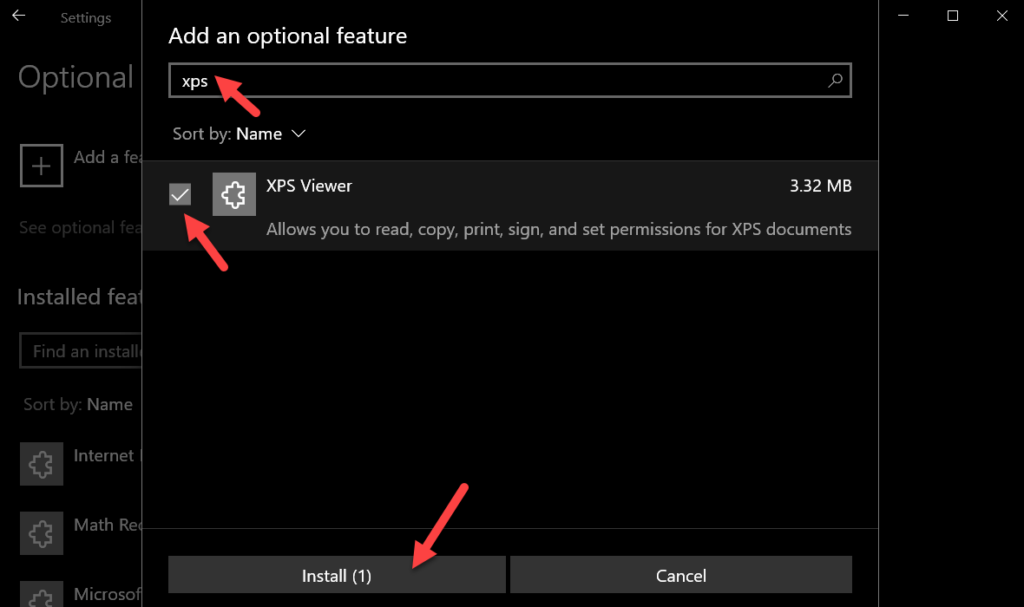Click XPS Viewer description text row

(x=558, y=229)
